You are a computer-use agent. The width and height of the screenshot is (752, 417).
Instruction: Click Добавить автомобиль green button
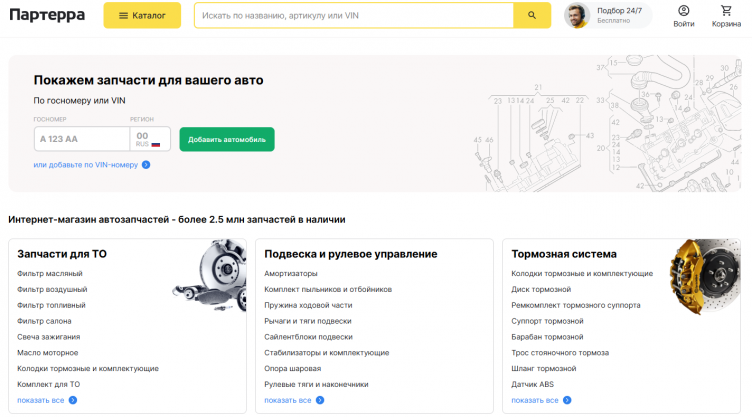[227, 139]
